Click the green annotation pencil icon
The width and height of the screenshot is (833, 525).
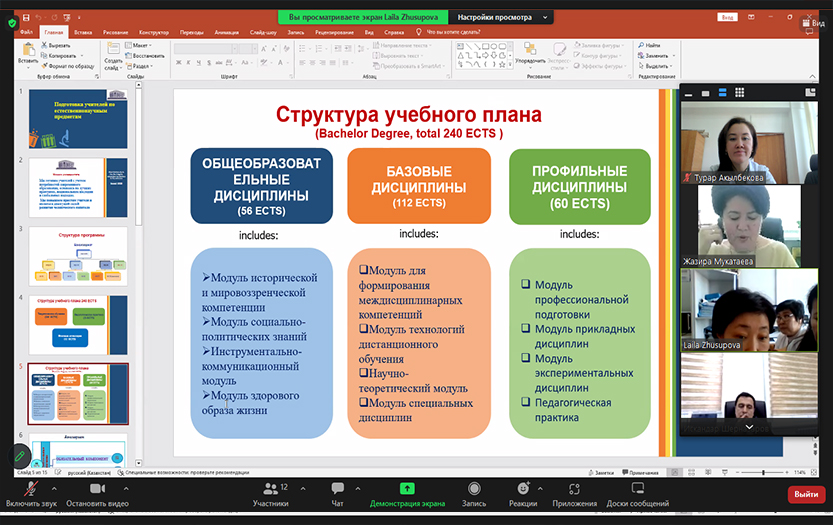(17, 456)
